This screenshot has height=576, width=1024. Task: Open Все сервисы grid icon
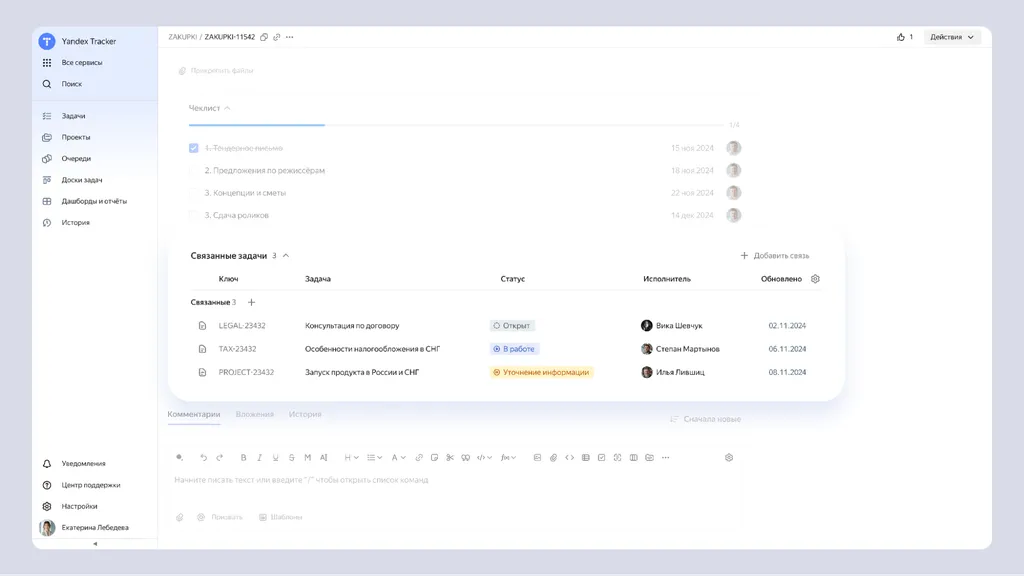47,63
